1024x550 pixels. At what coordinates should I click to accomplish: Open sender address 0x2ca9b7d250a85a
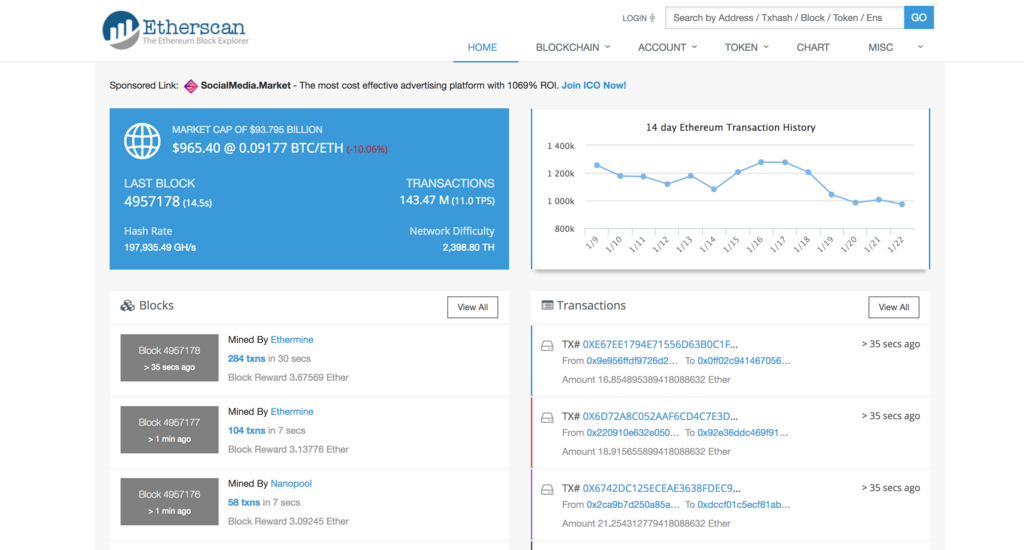[633, 504]
